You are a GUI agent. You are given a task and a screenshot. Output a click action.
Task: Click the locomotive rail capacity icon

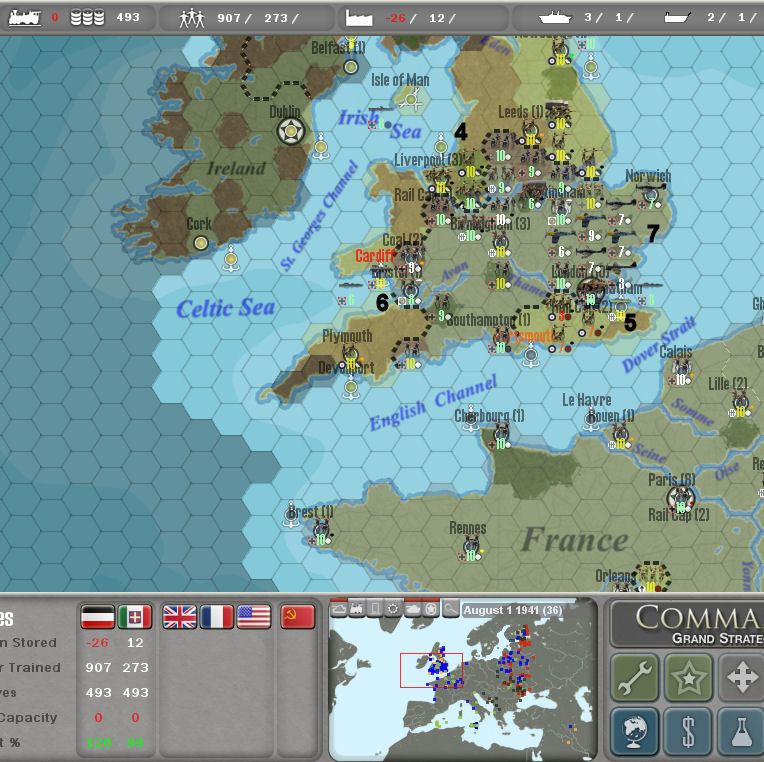25,18
